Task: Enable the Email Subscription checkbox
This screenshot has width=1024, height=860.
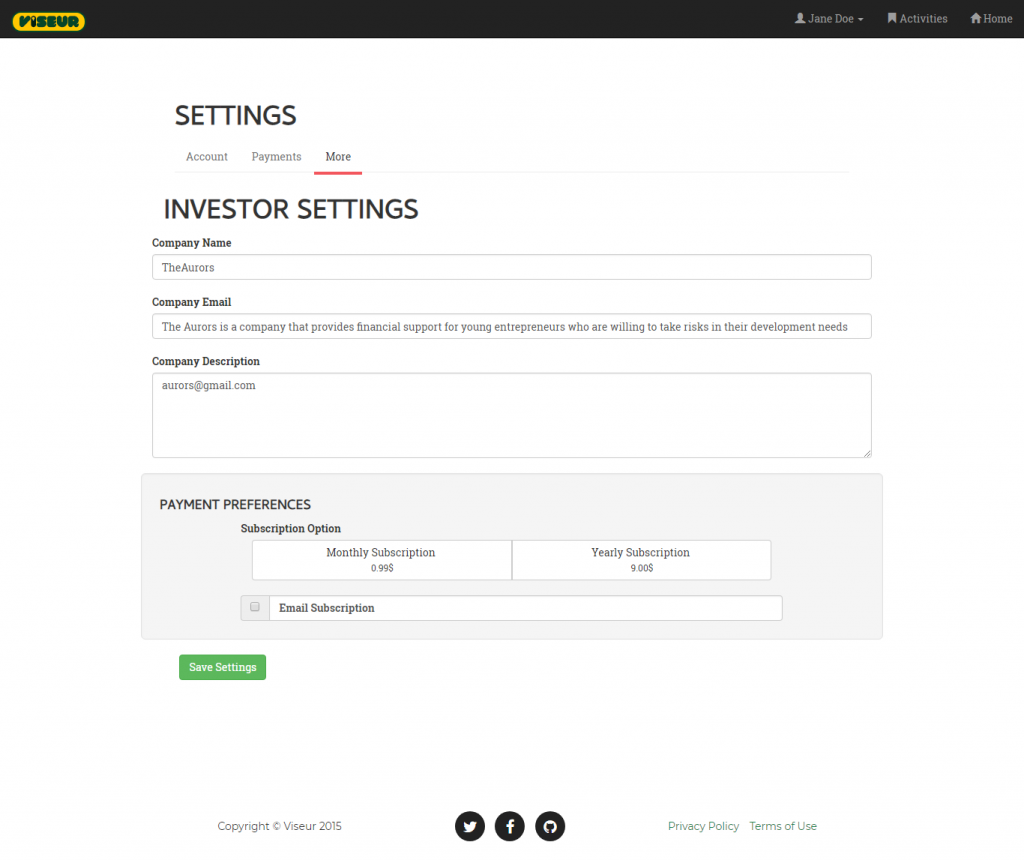Action: (x=255, y=607)
